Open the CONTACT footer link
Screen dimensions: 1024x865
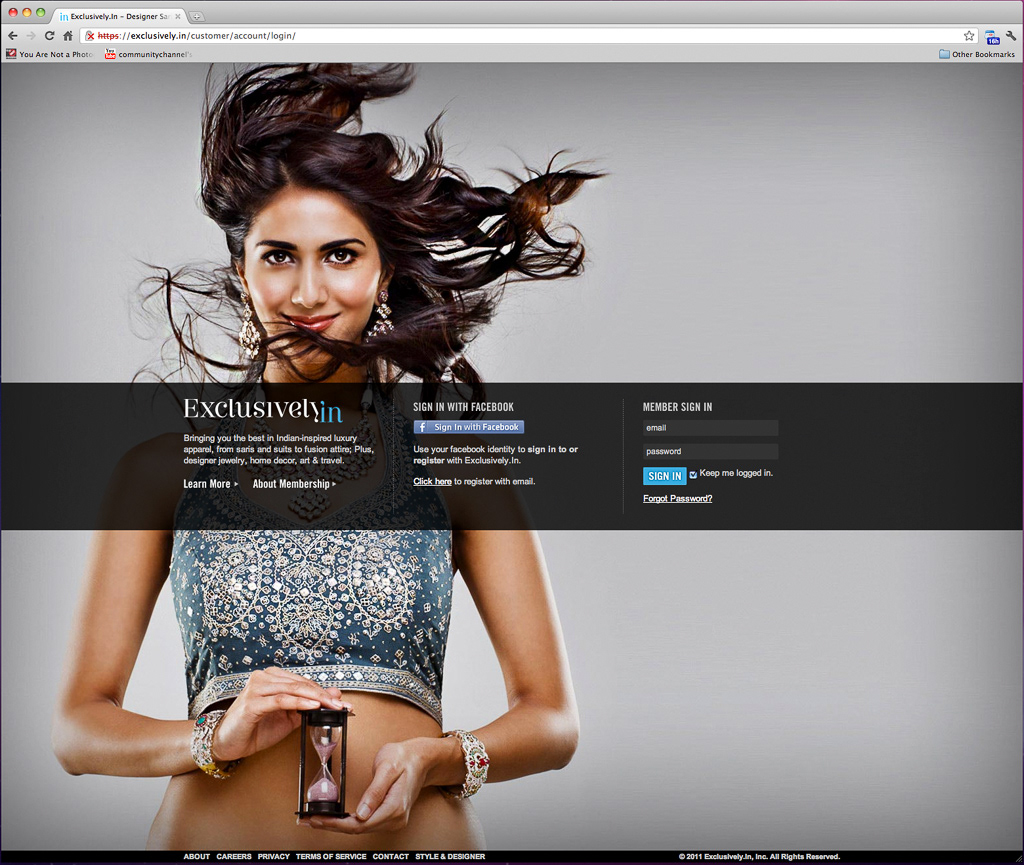pos(391,857)
